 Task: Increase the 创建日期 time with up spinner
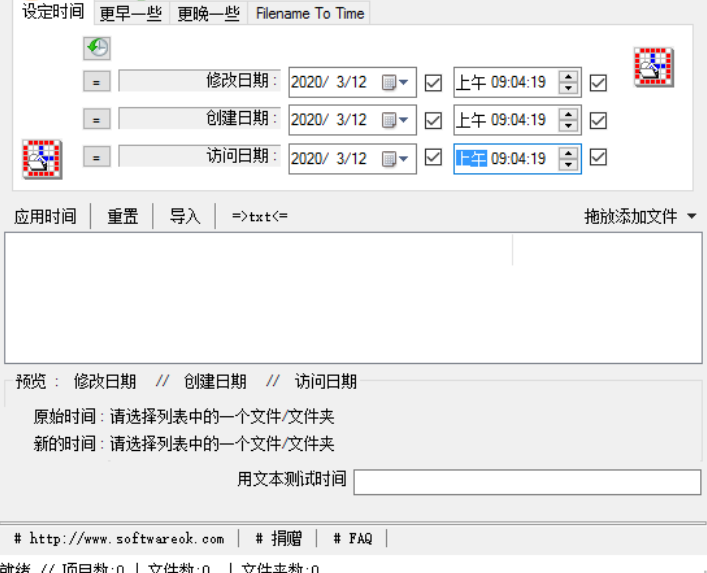[x=568, y=115]
